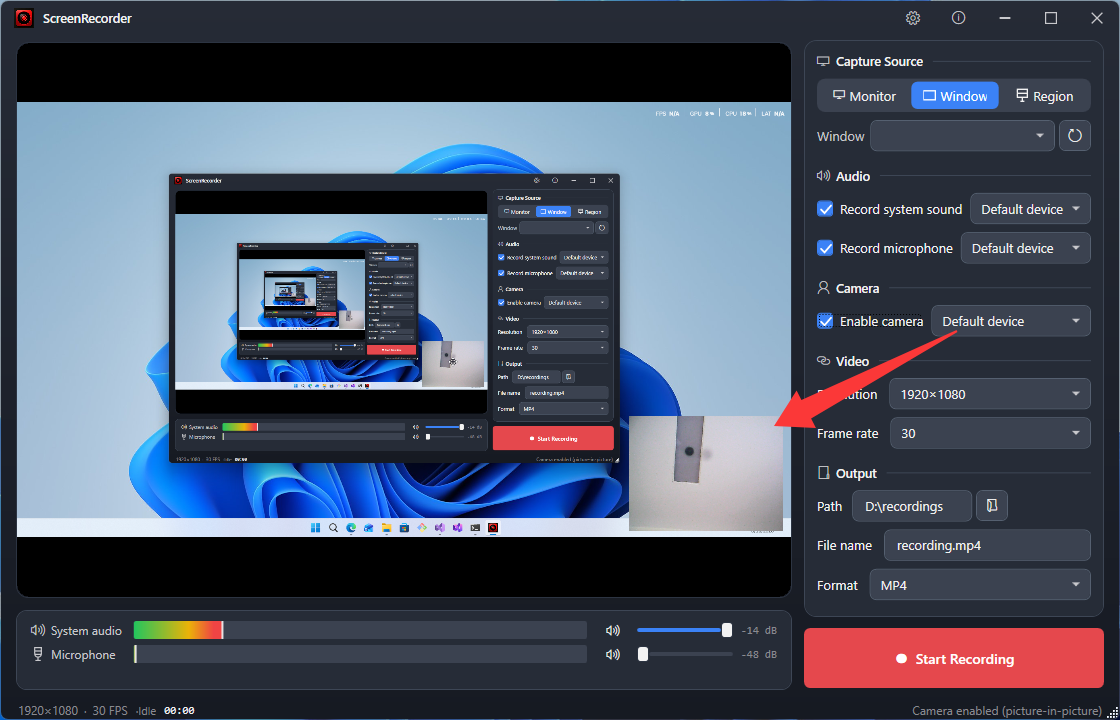Open the settings gear in the title bar
Screen dimensions: 1120x720
913,18
